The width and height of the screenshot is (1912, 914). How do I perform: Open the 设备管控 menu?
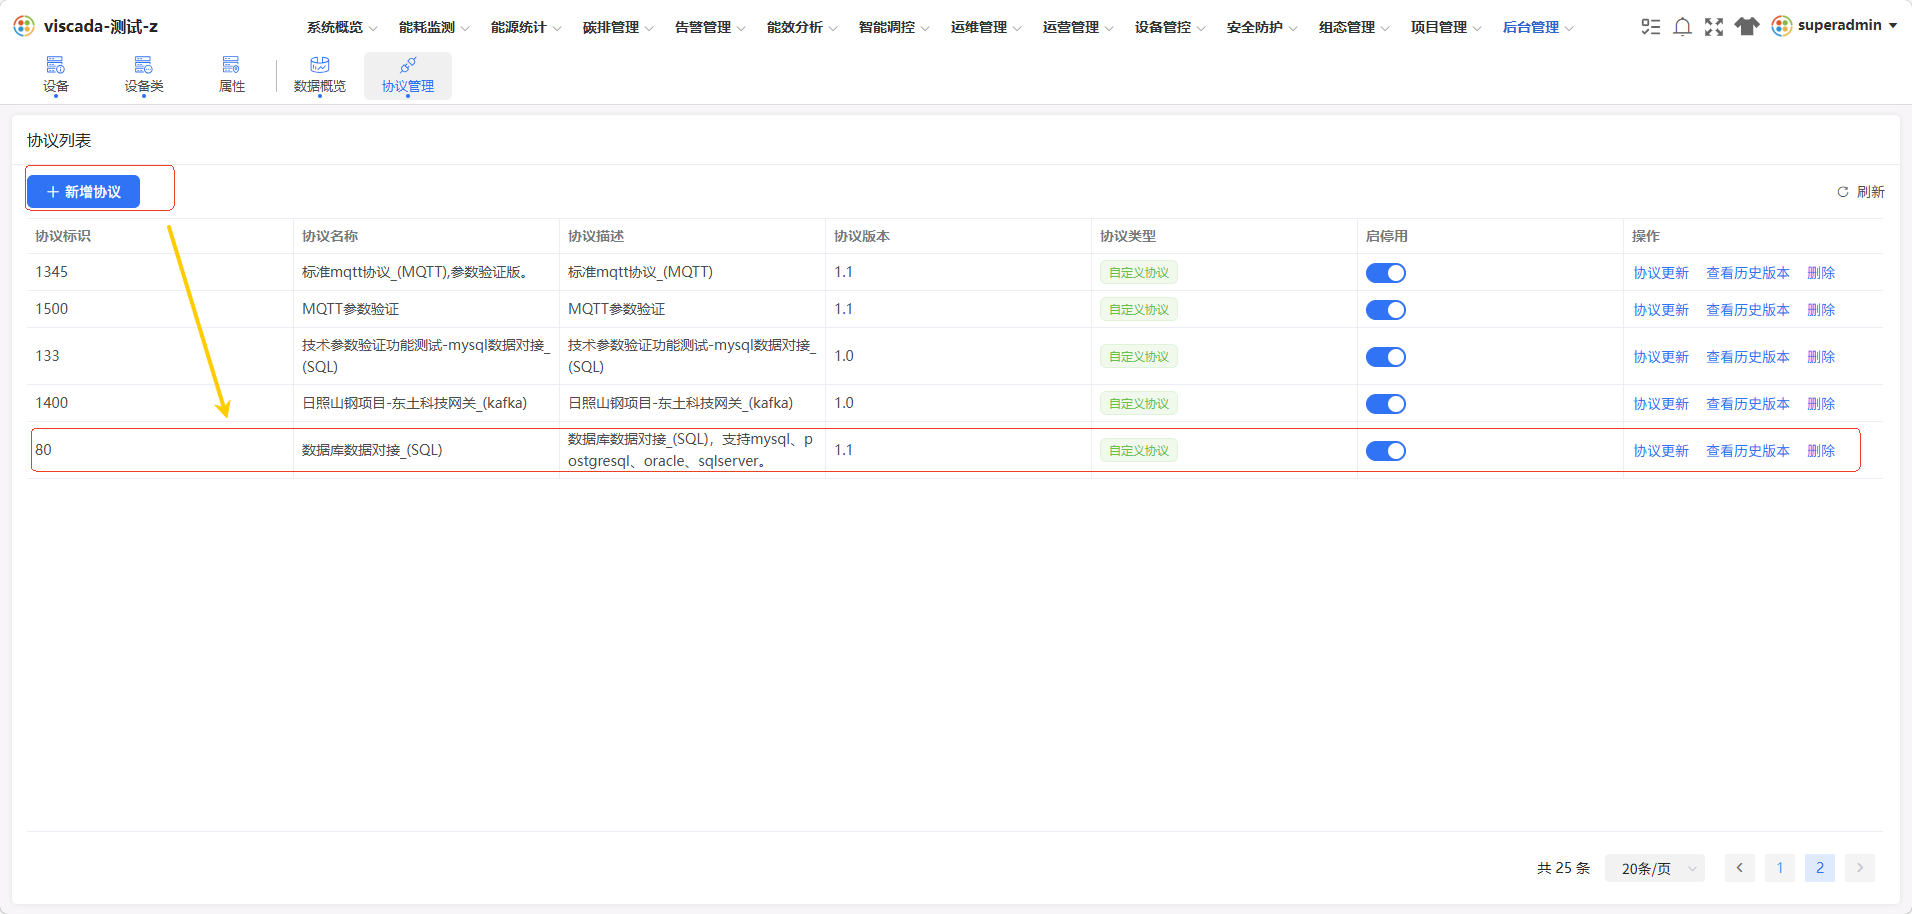[1170, 27]
